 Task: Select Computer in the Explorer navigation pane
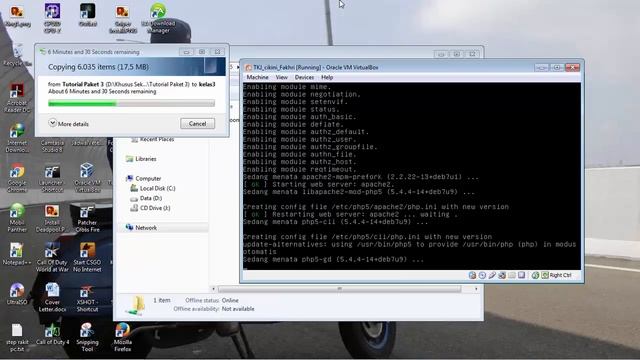pyautogui.click(x=143, y=178)
